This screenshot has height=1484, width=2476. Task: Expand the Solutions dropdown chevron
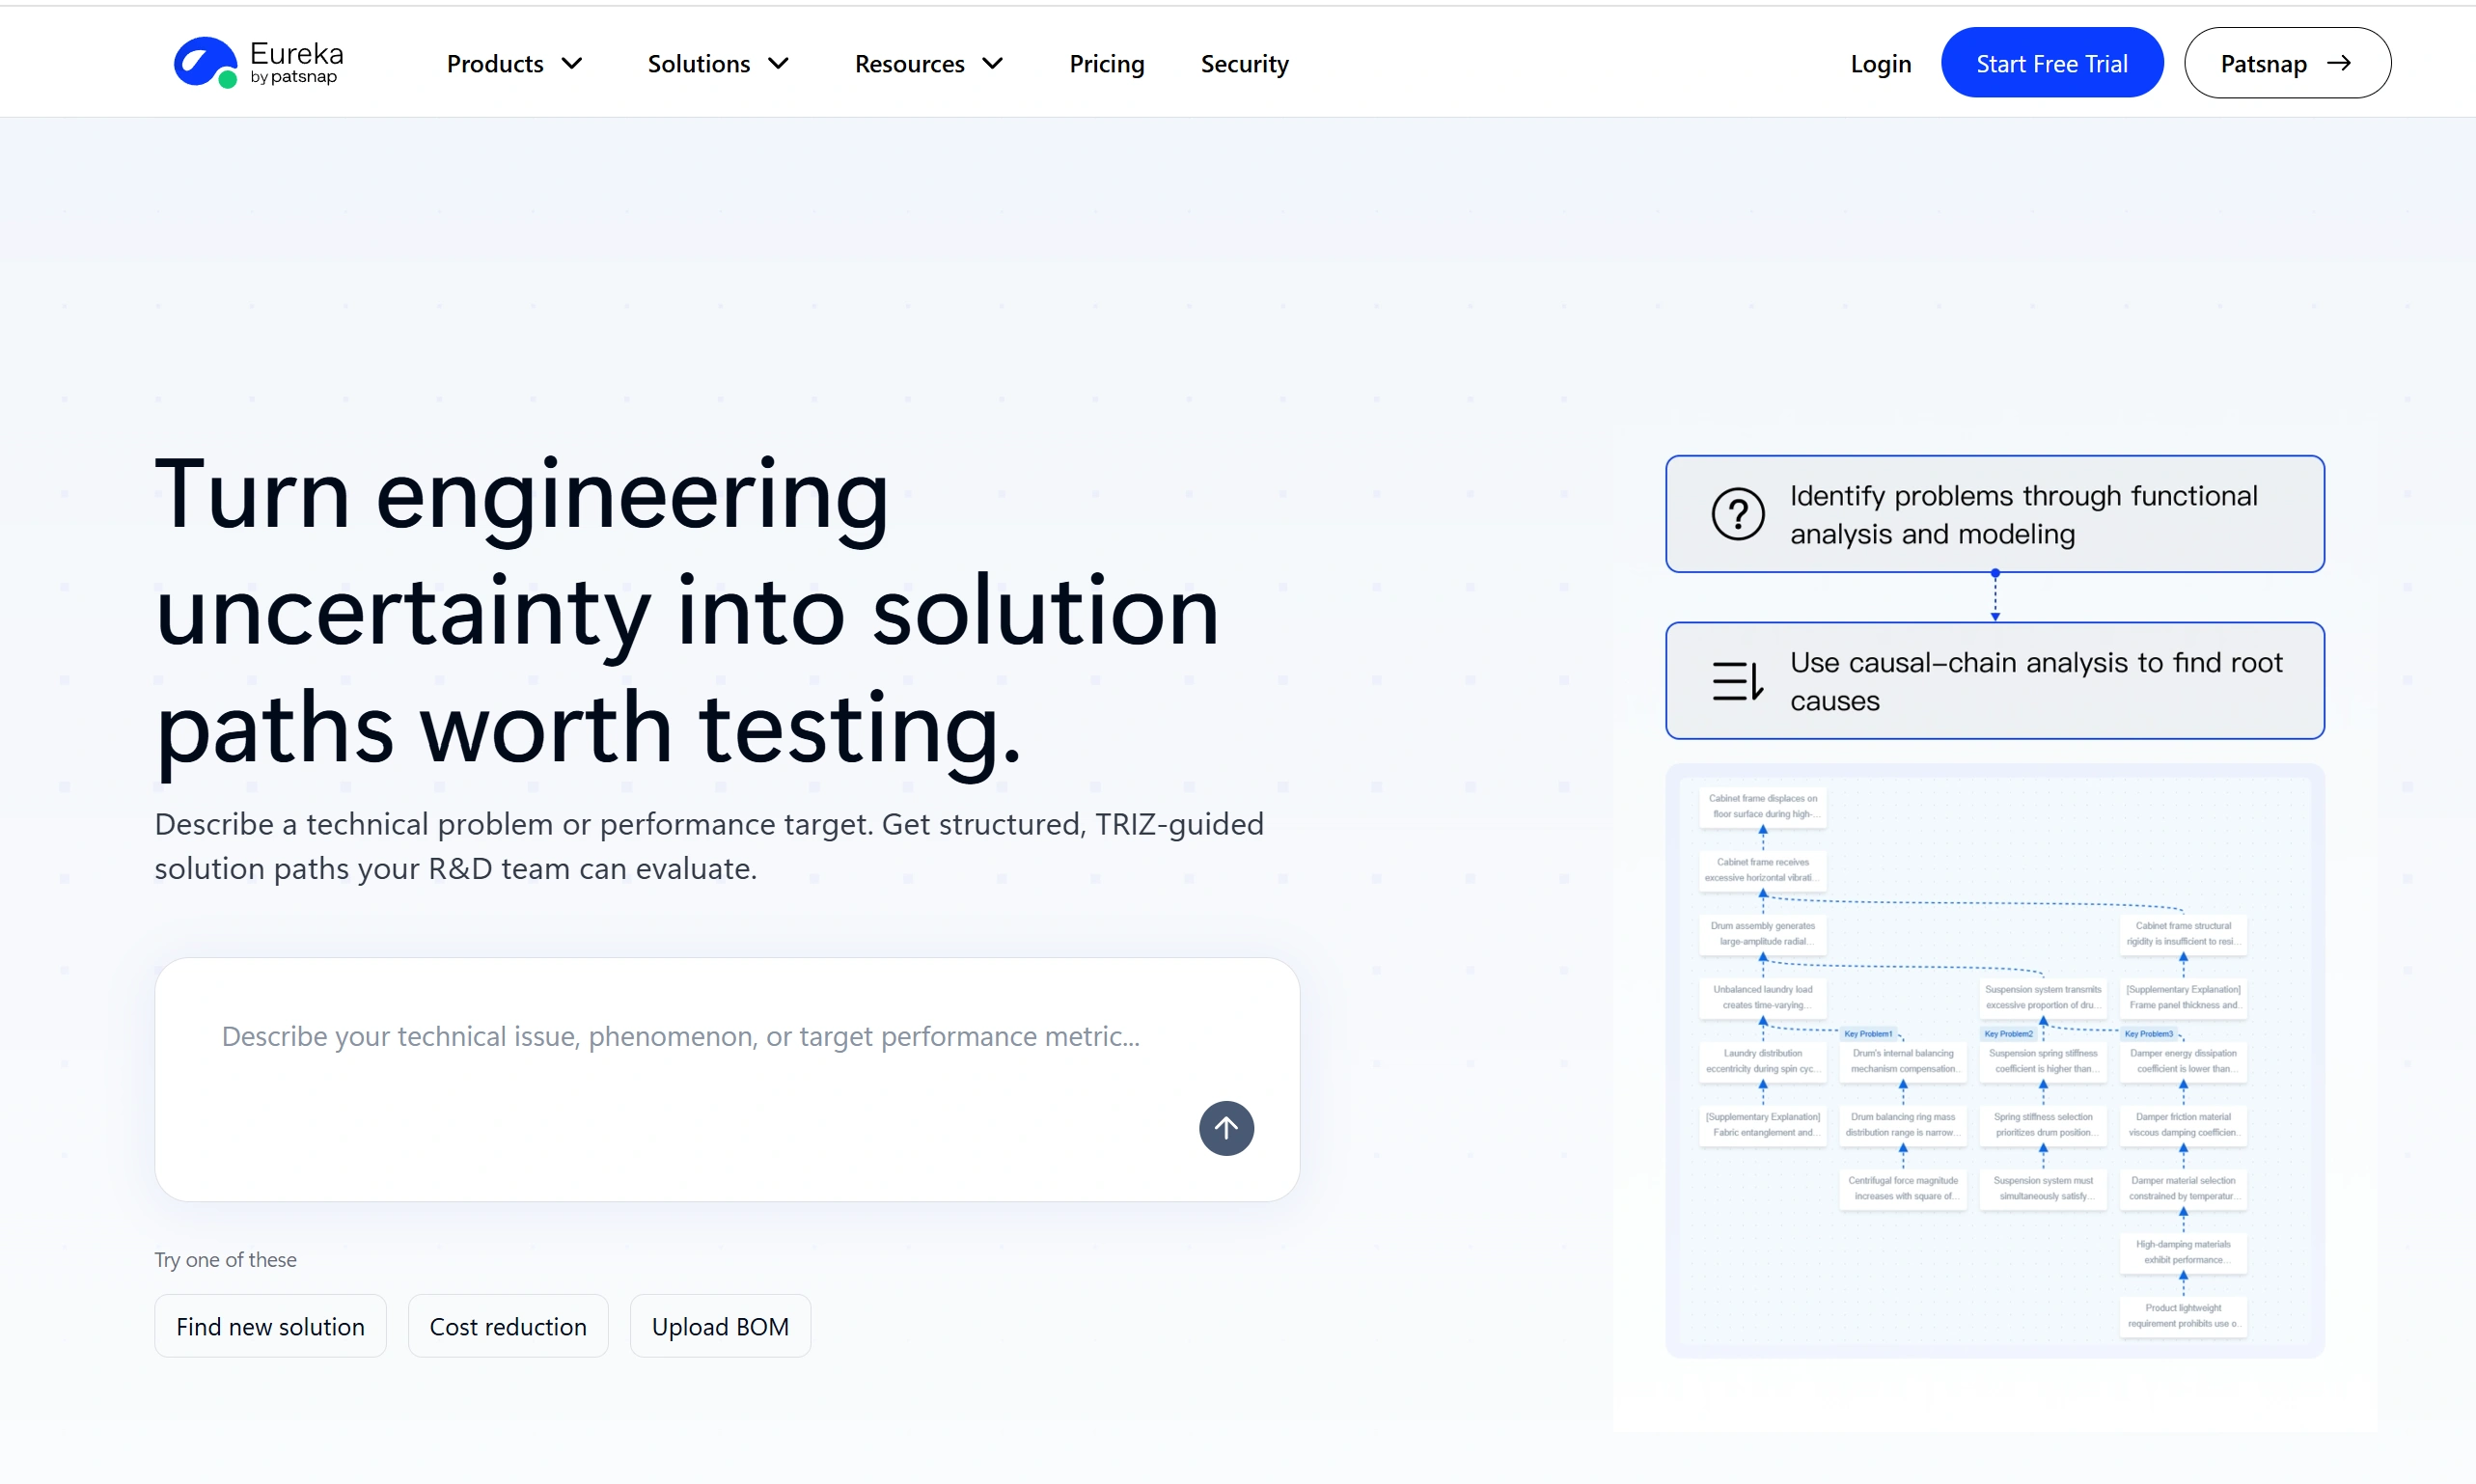tap(778, 64)
